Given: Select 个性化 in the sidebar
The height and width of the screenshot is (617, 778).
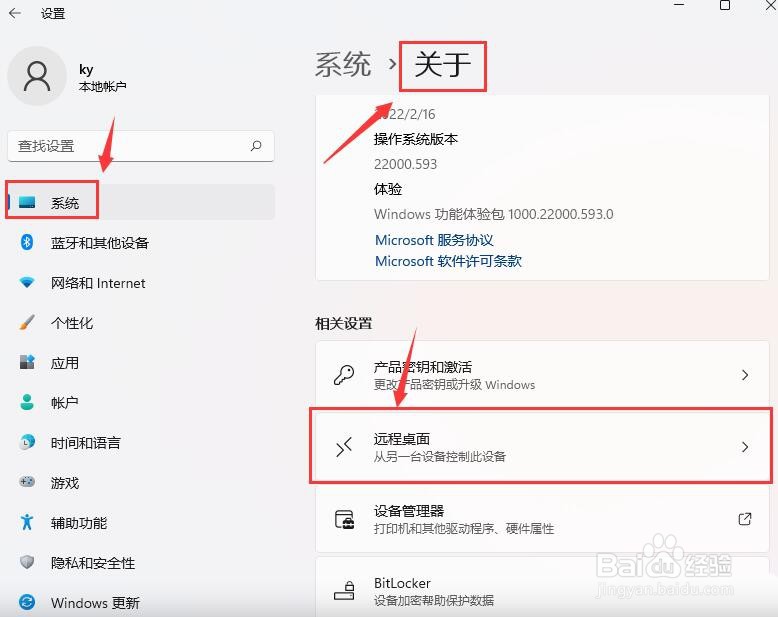Looking at the screenshot, I should click(140, 322).
